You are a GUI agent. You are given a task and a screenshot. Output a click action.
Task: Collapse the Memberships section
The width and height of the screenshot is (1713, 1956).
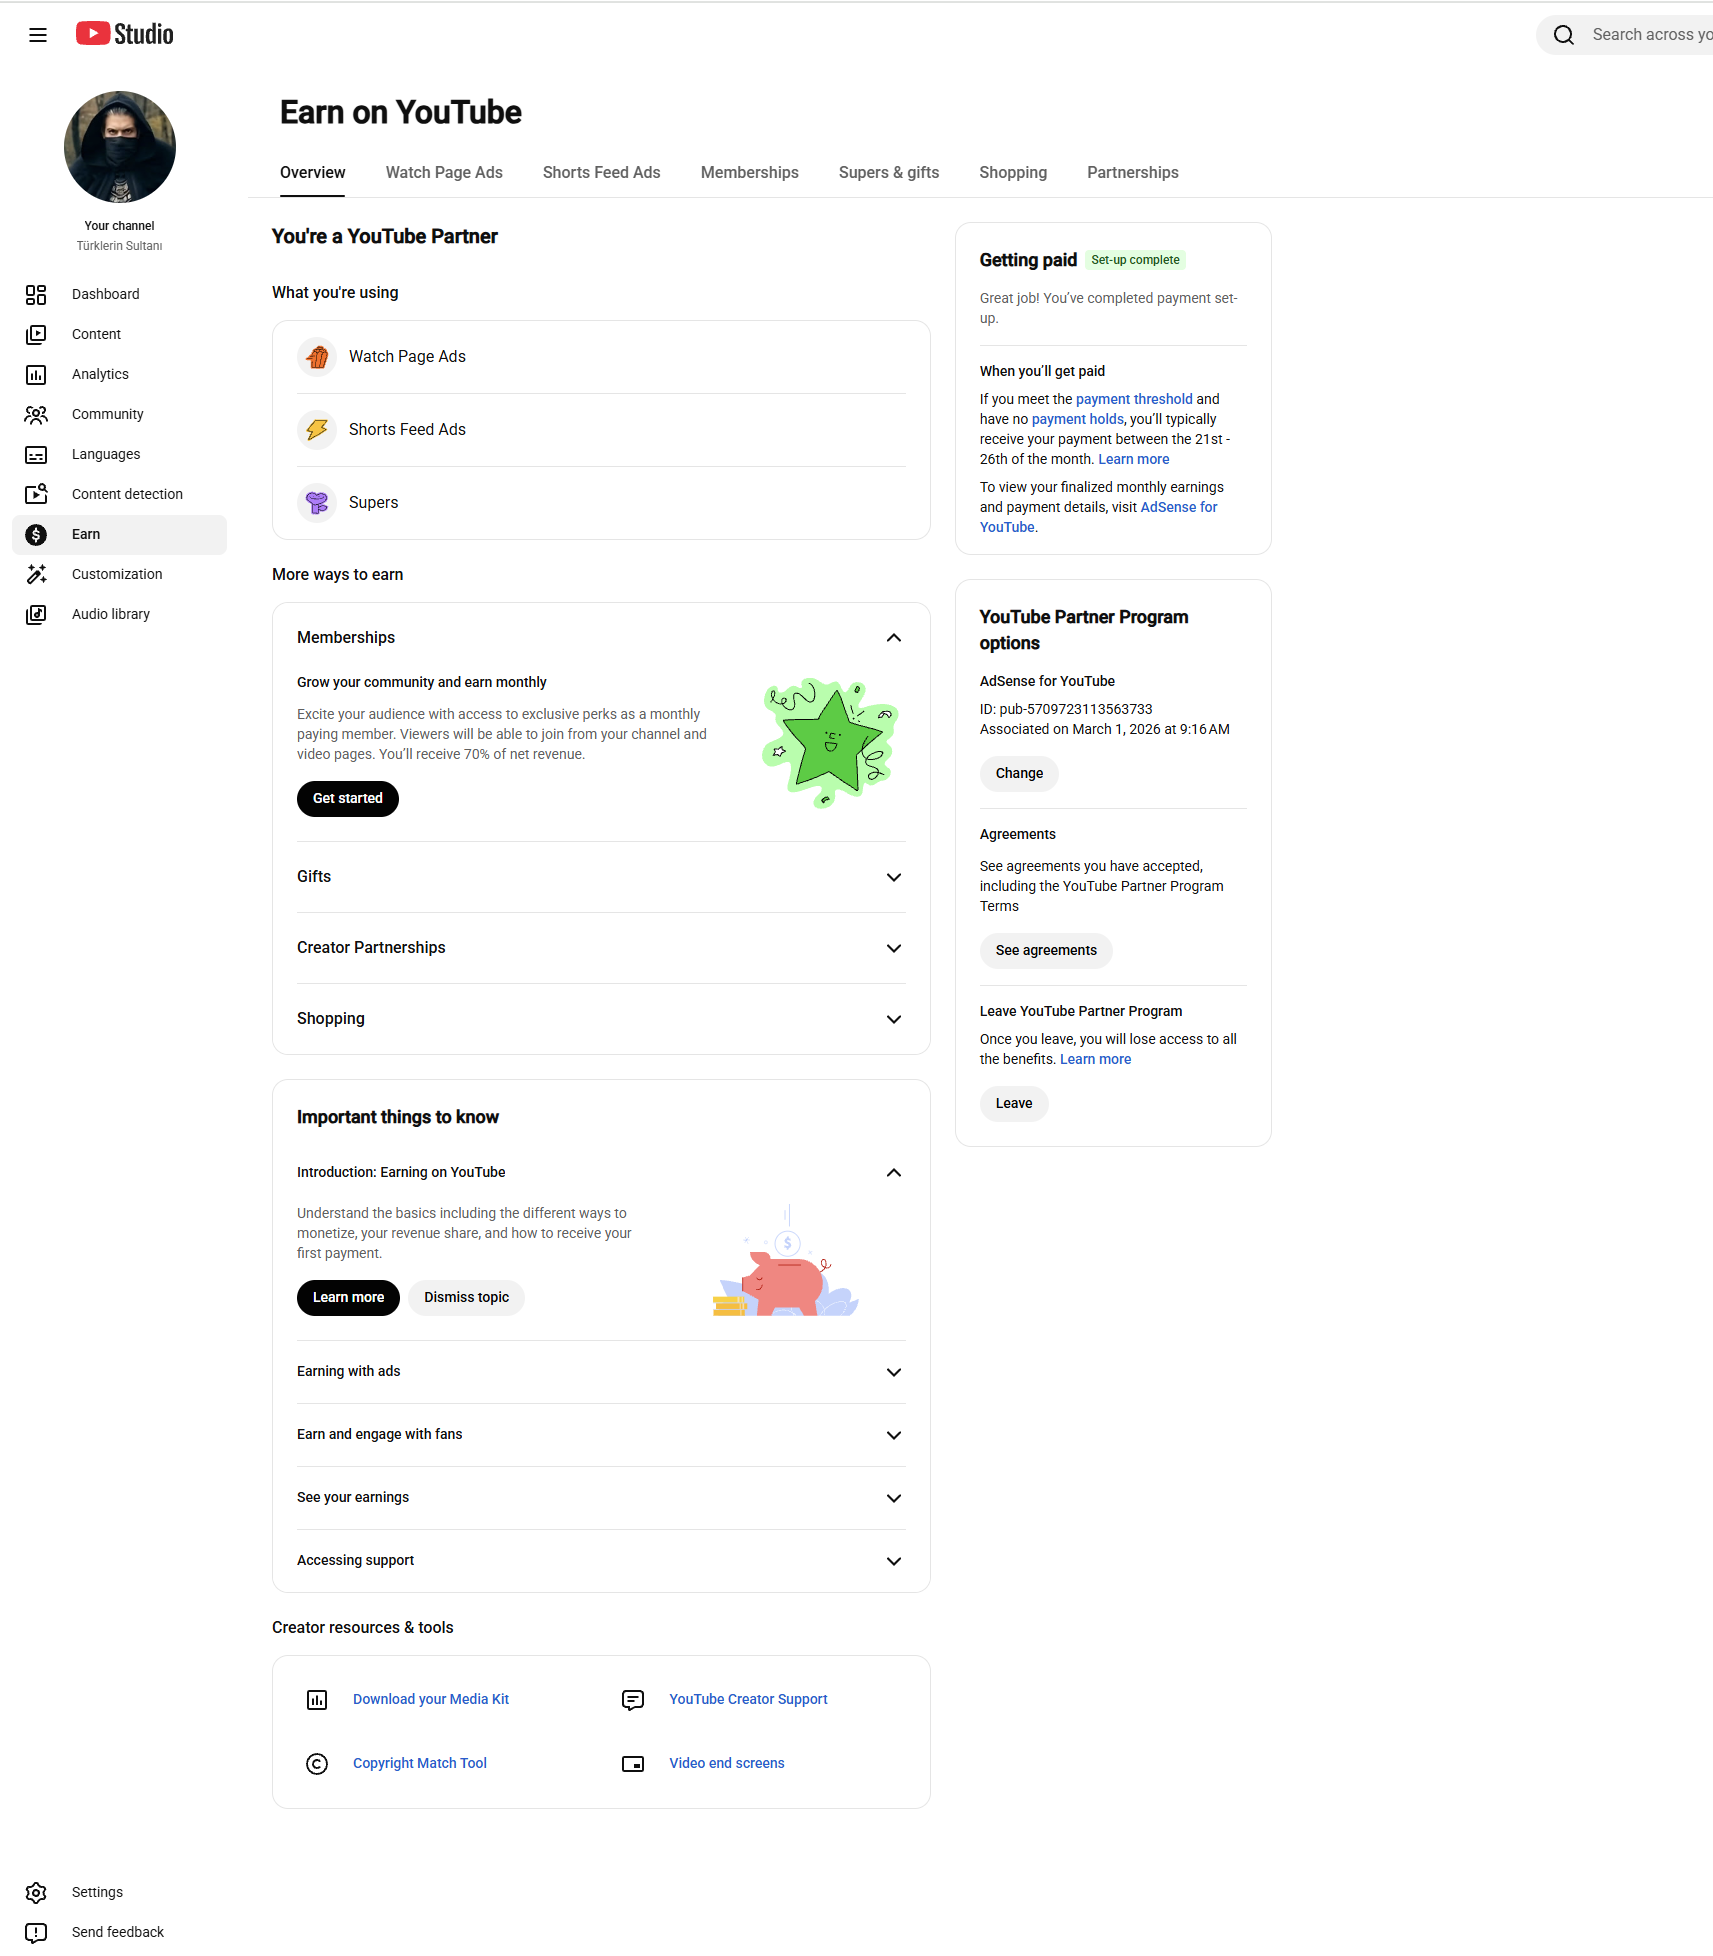pyautogui.click(x=894, y=638)
